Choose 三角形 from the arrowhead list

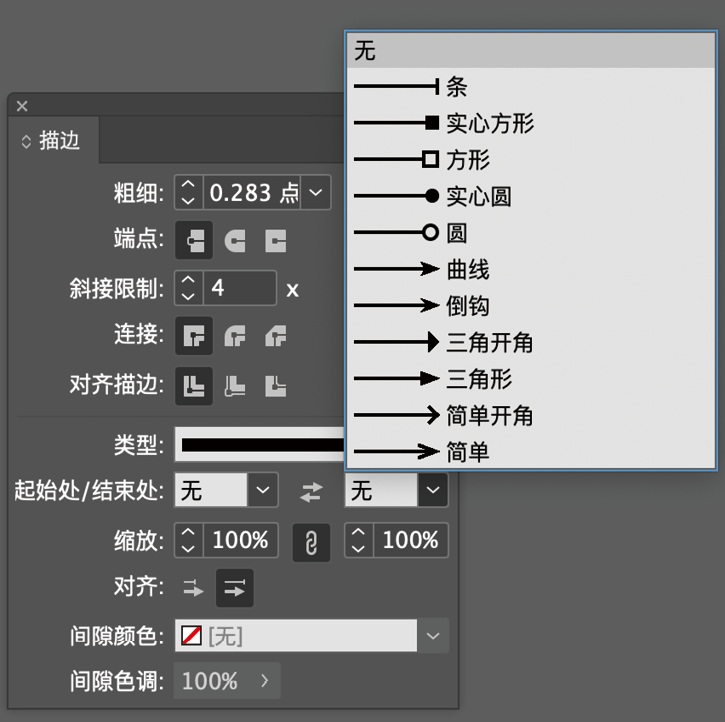[478, 379]
